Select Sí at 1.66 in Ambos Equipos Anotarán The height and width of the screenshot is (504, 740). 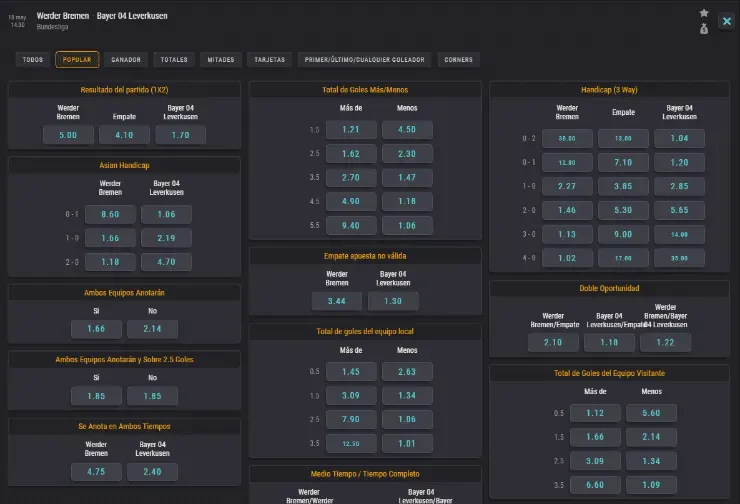(x=96, y=329)
